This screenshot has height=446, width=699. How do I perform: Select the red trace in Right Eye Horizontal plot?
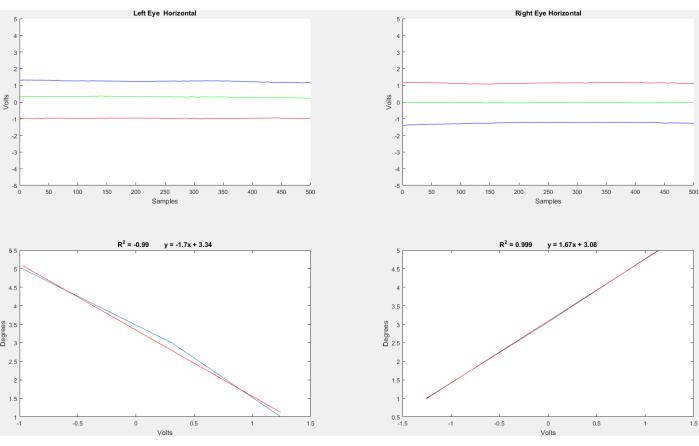point(548,83)
